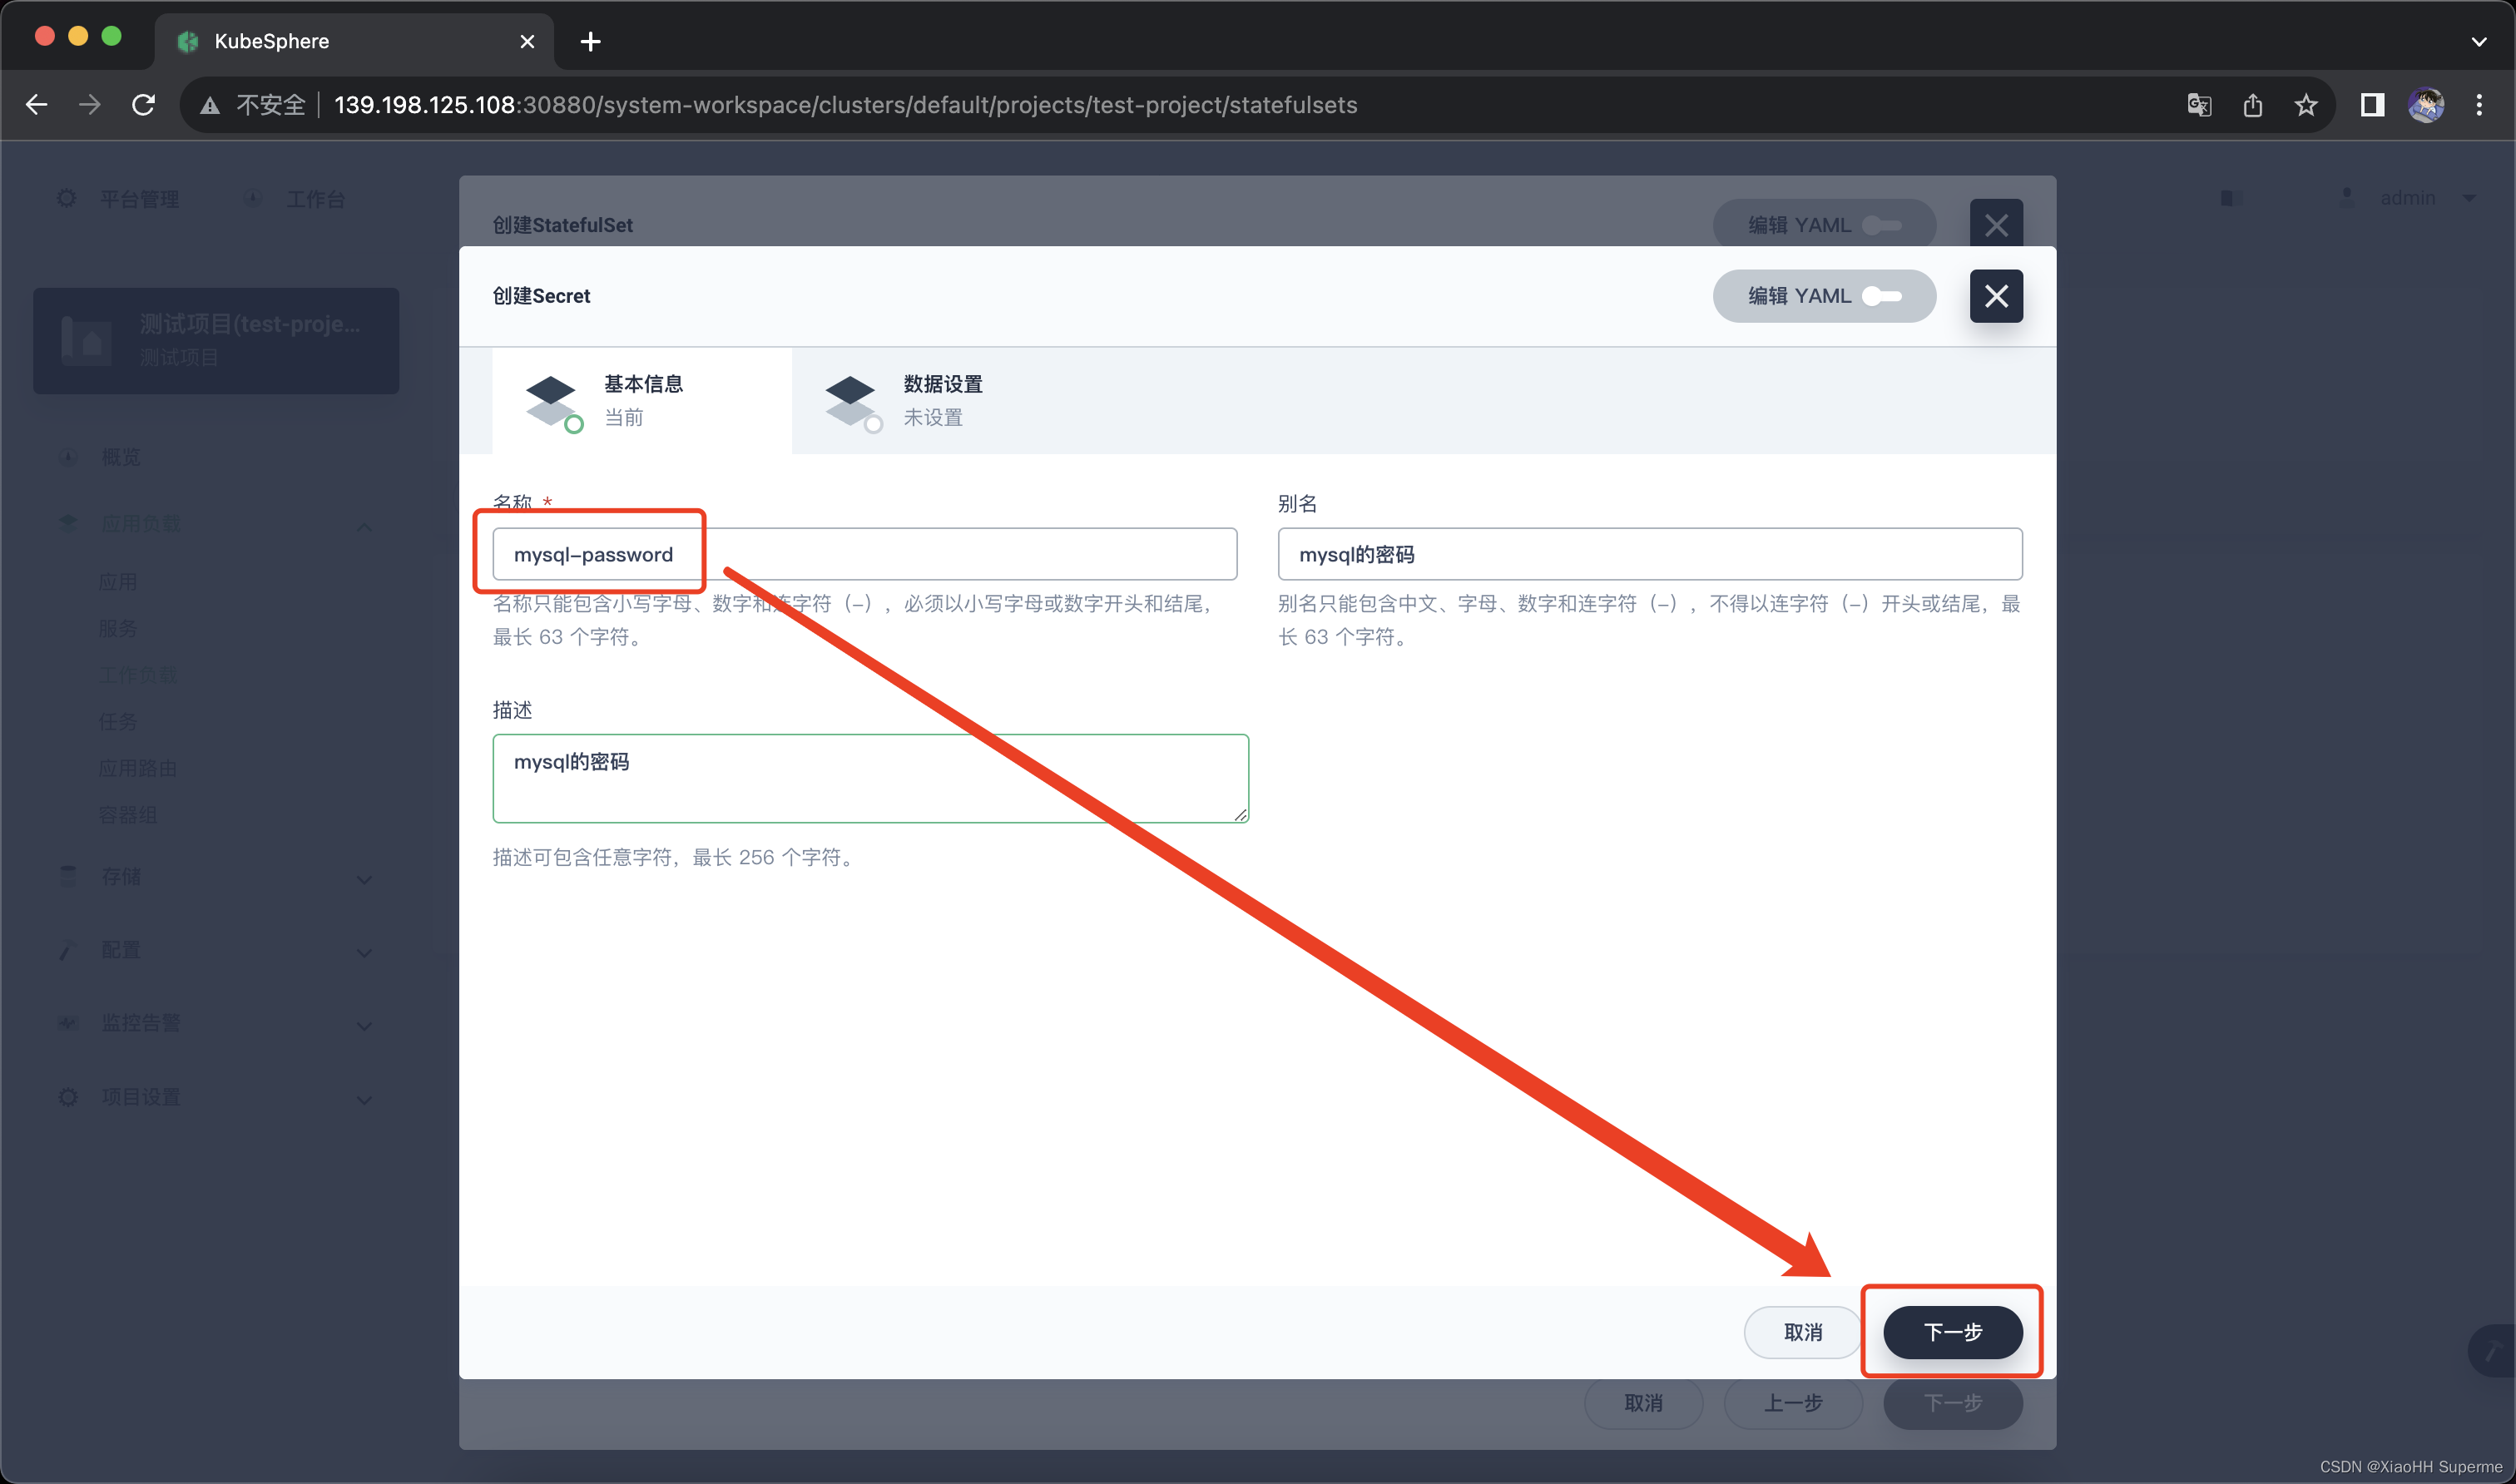The width and height of the screenshot is (2516, 1484).
Task: Click the share page icon
Action: click(2252, 105)
